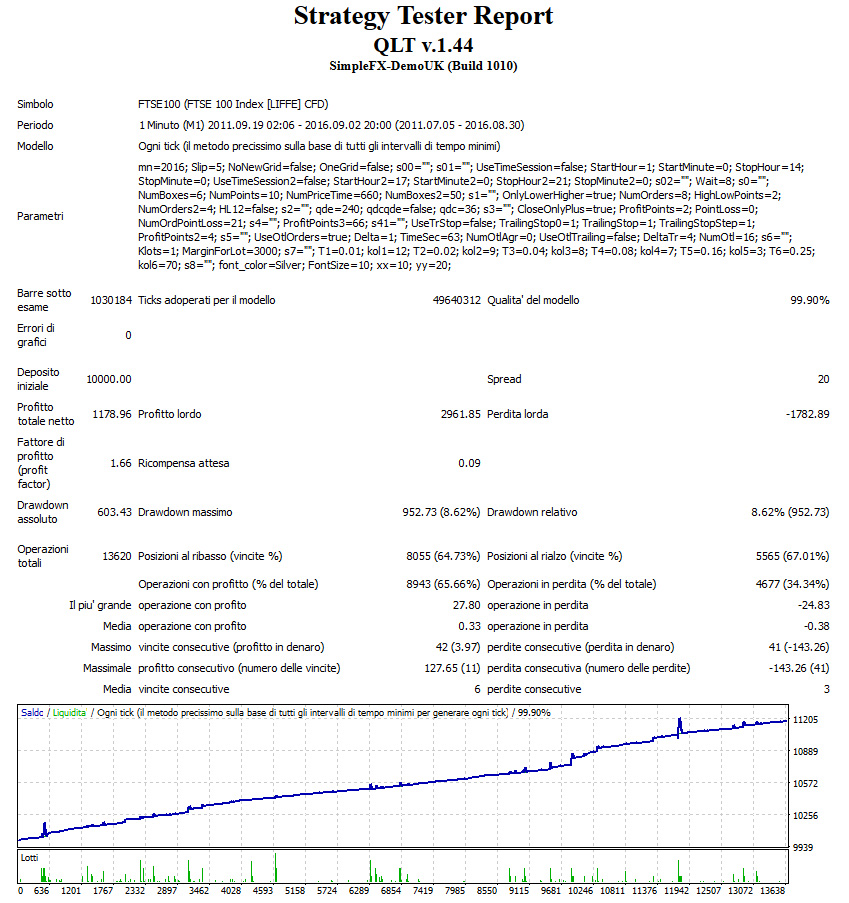Click the Drawdown relativo label

point(532,512)
